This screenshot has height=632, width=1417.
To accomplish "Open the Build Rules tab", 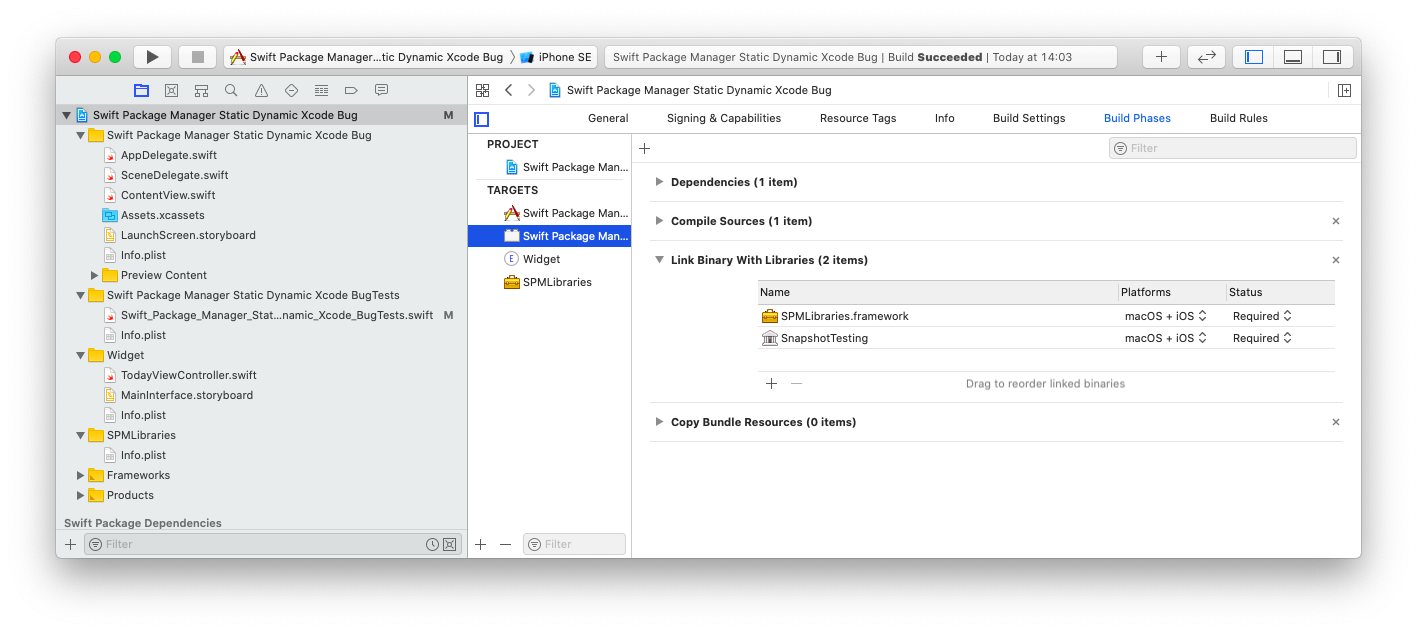I will tap(1239, 118).
